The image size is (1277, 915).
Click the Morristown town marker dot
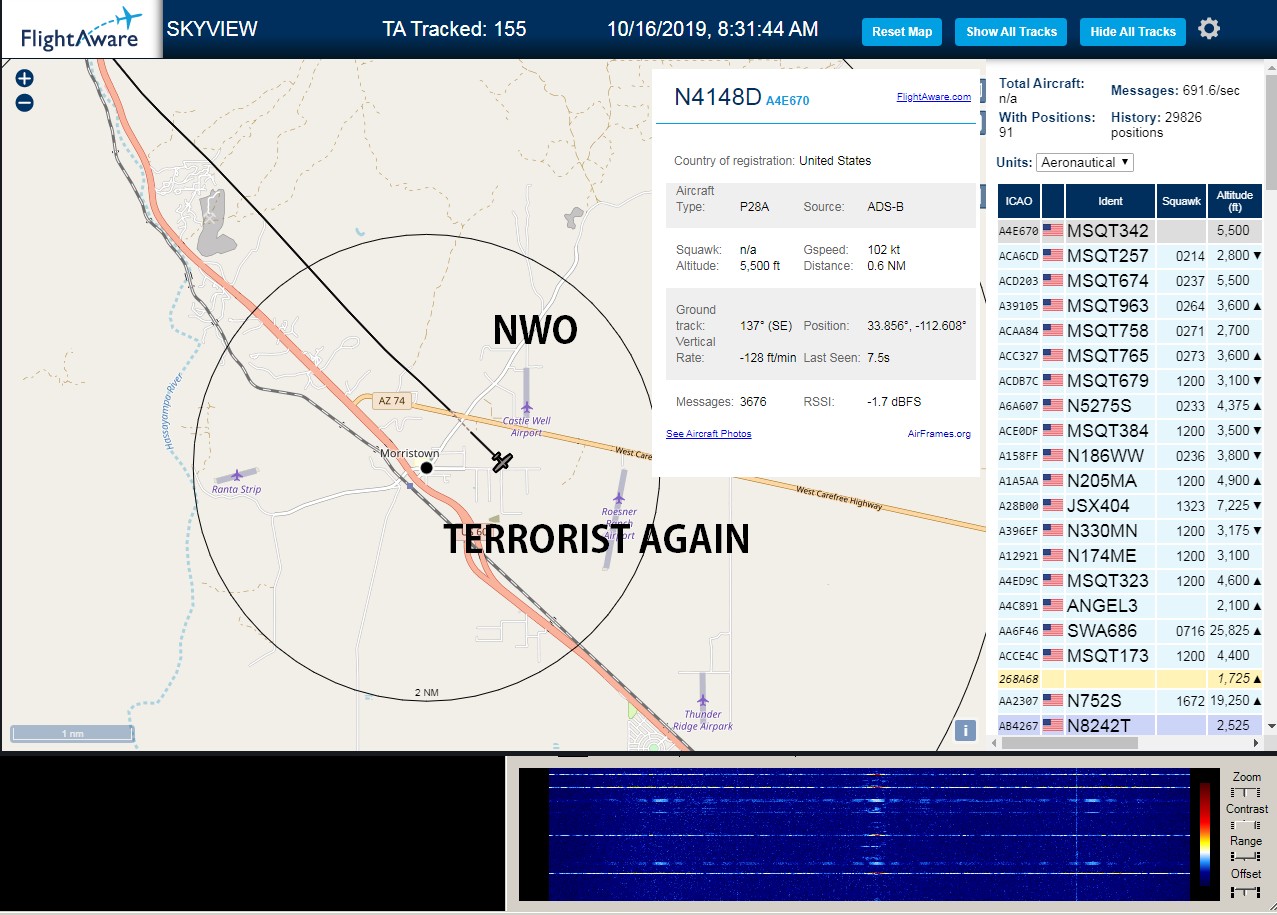(427, 467)
